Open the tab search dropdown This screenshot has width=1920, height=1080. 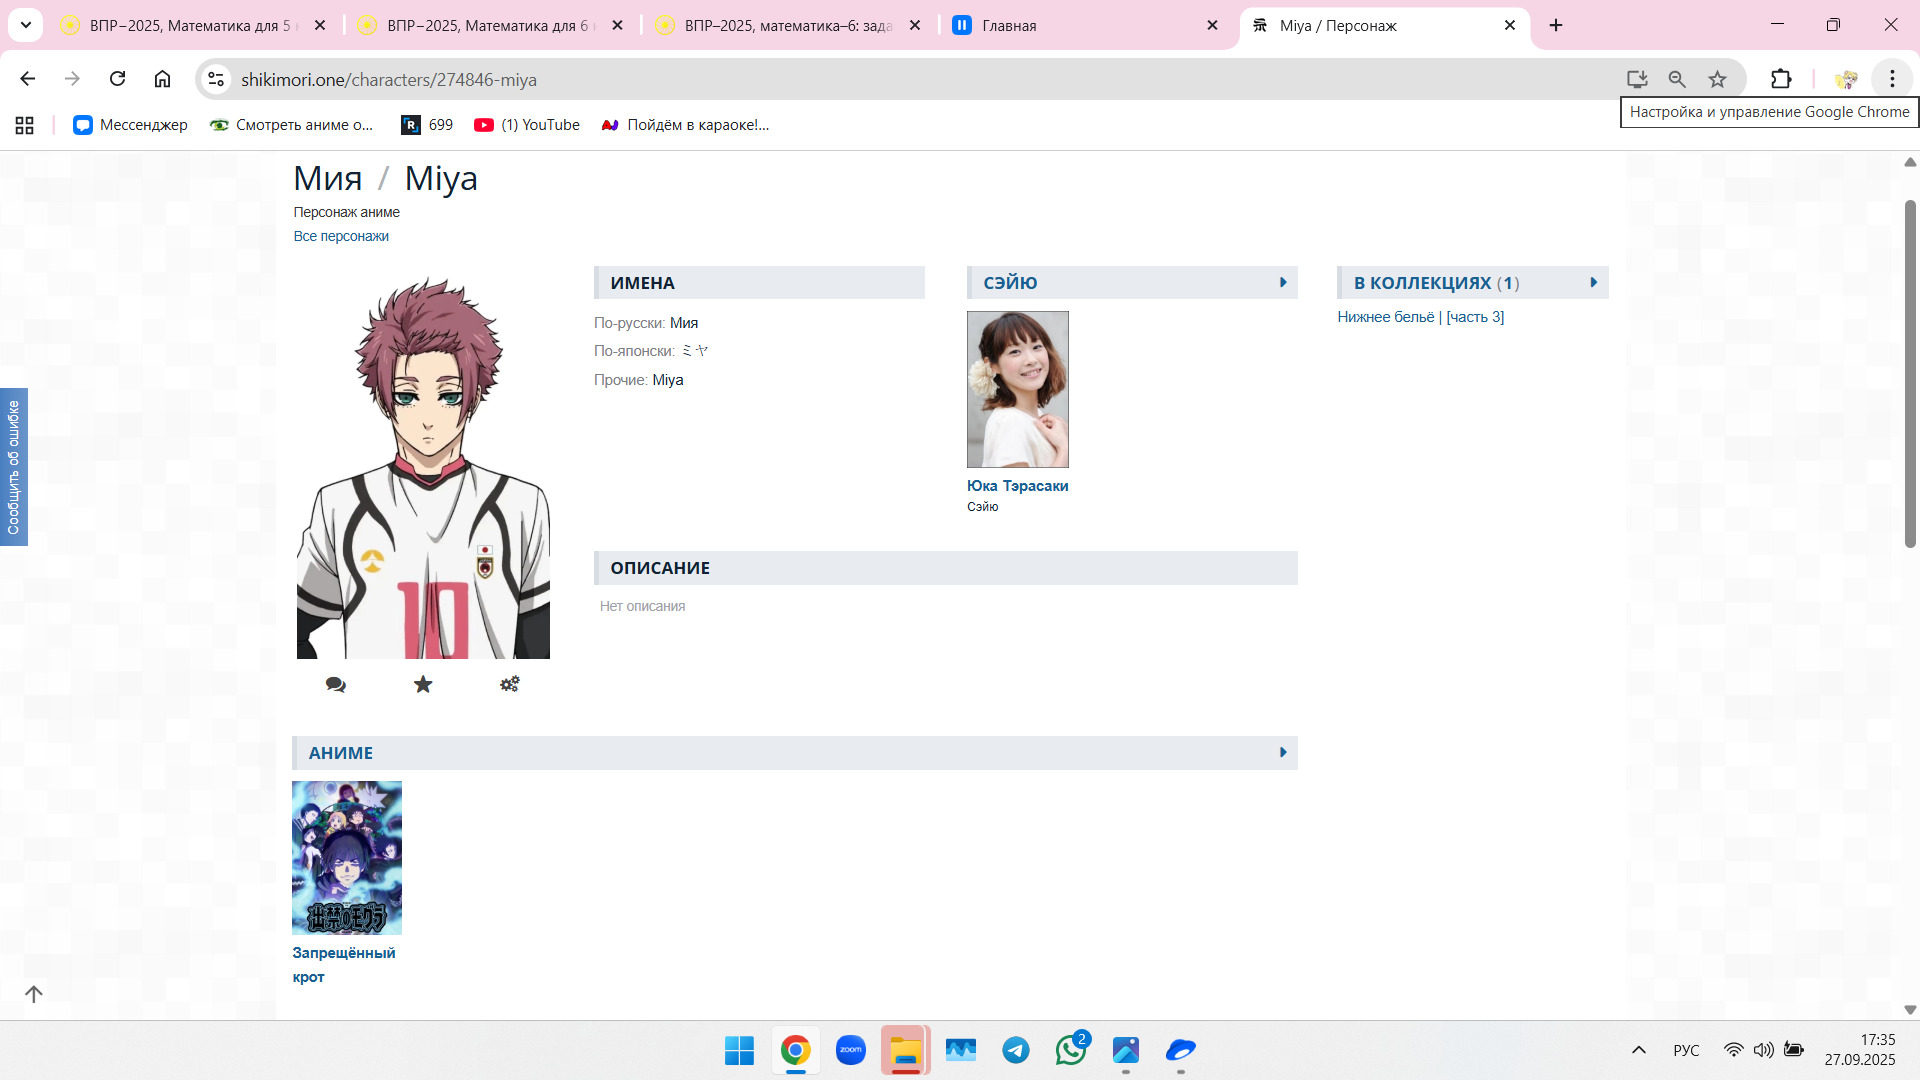point(26,25)
